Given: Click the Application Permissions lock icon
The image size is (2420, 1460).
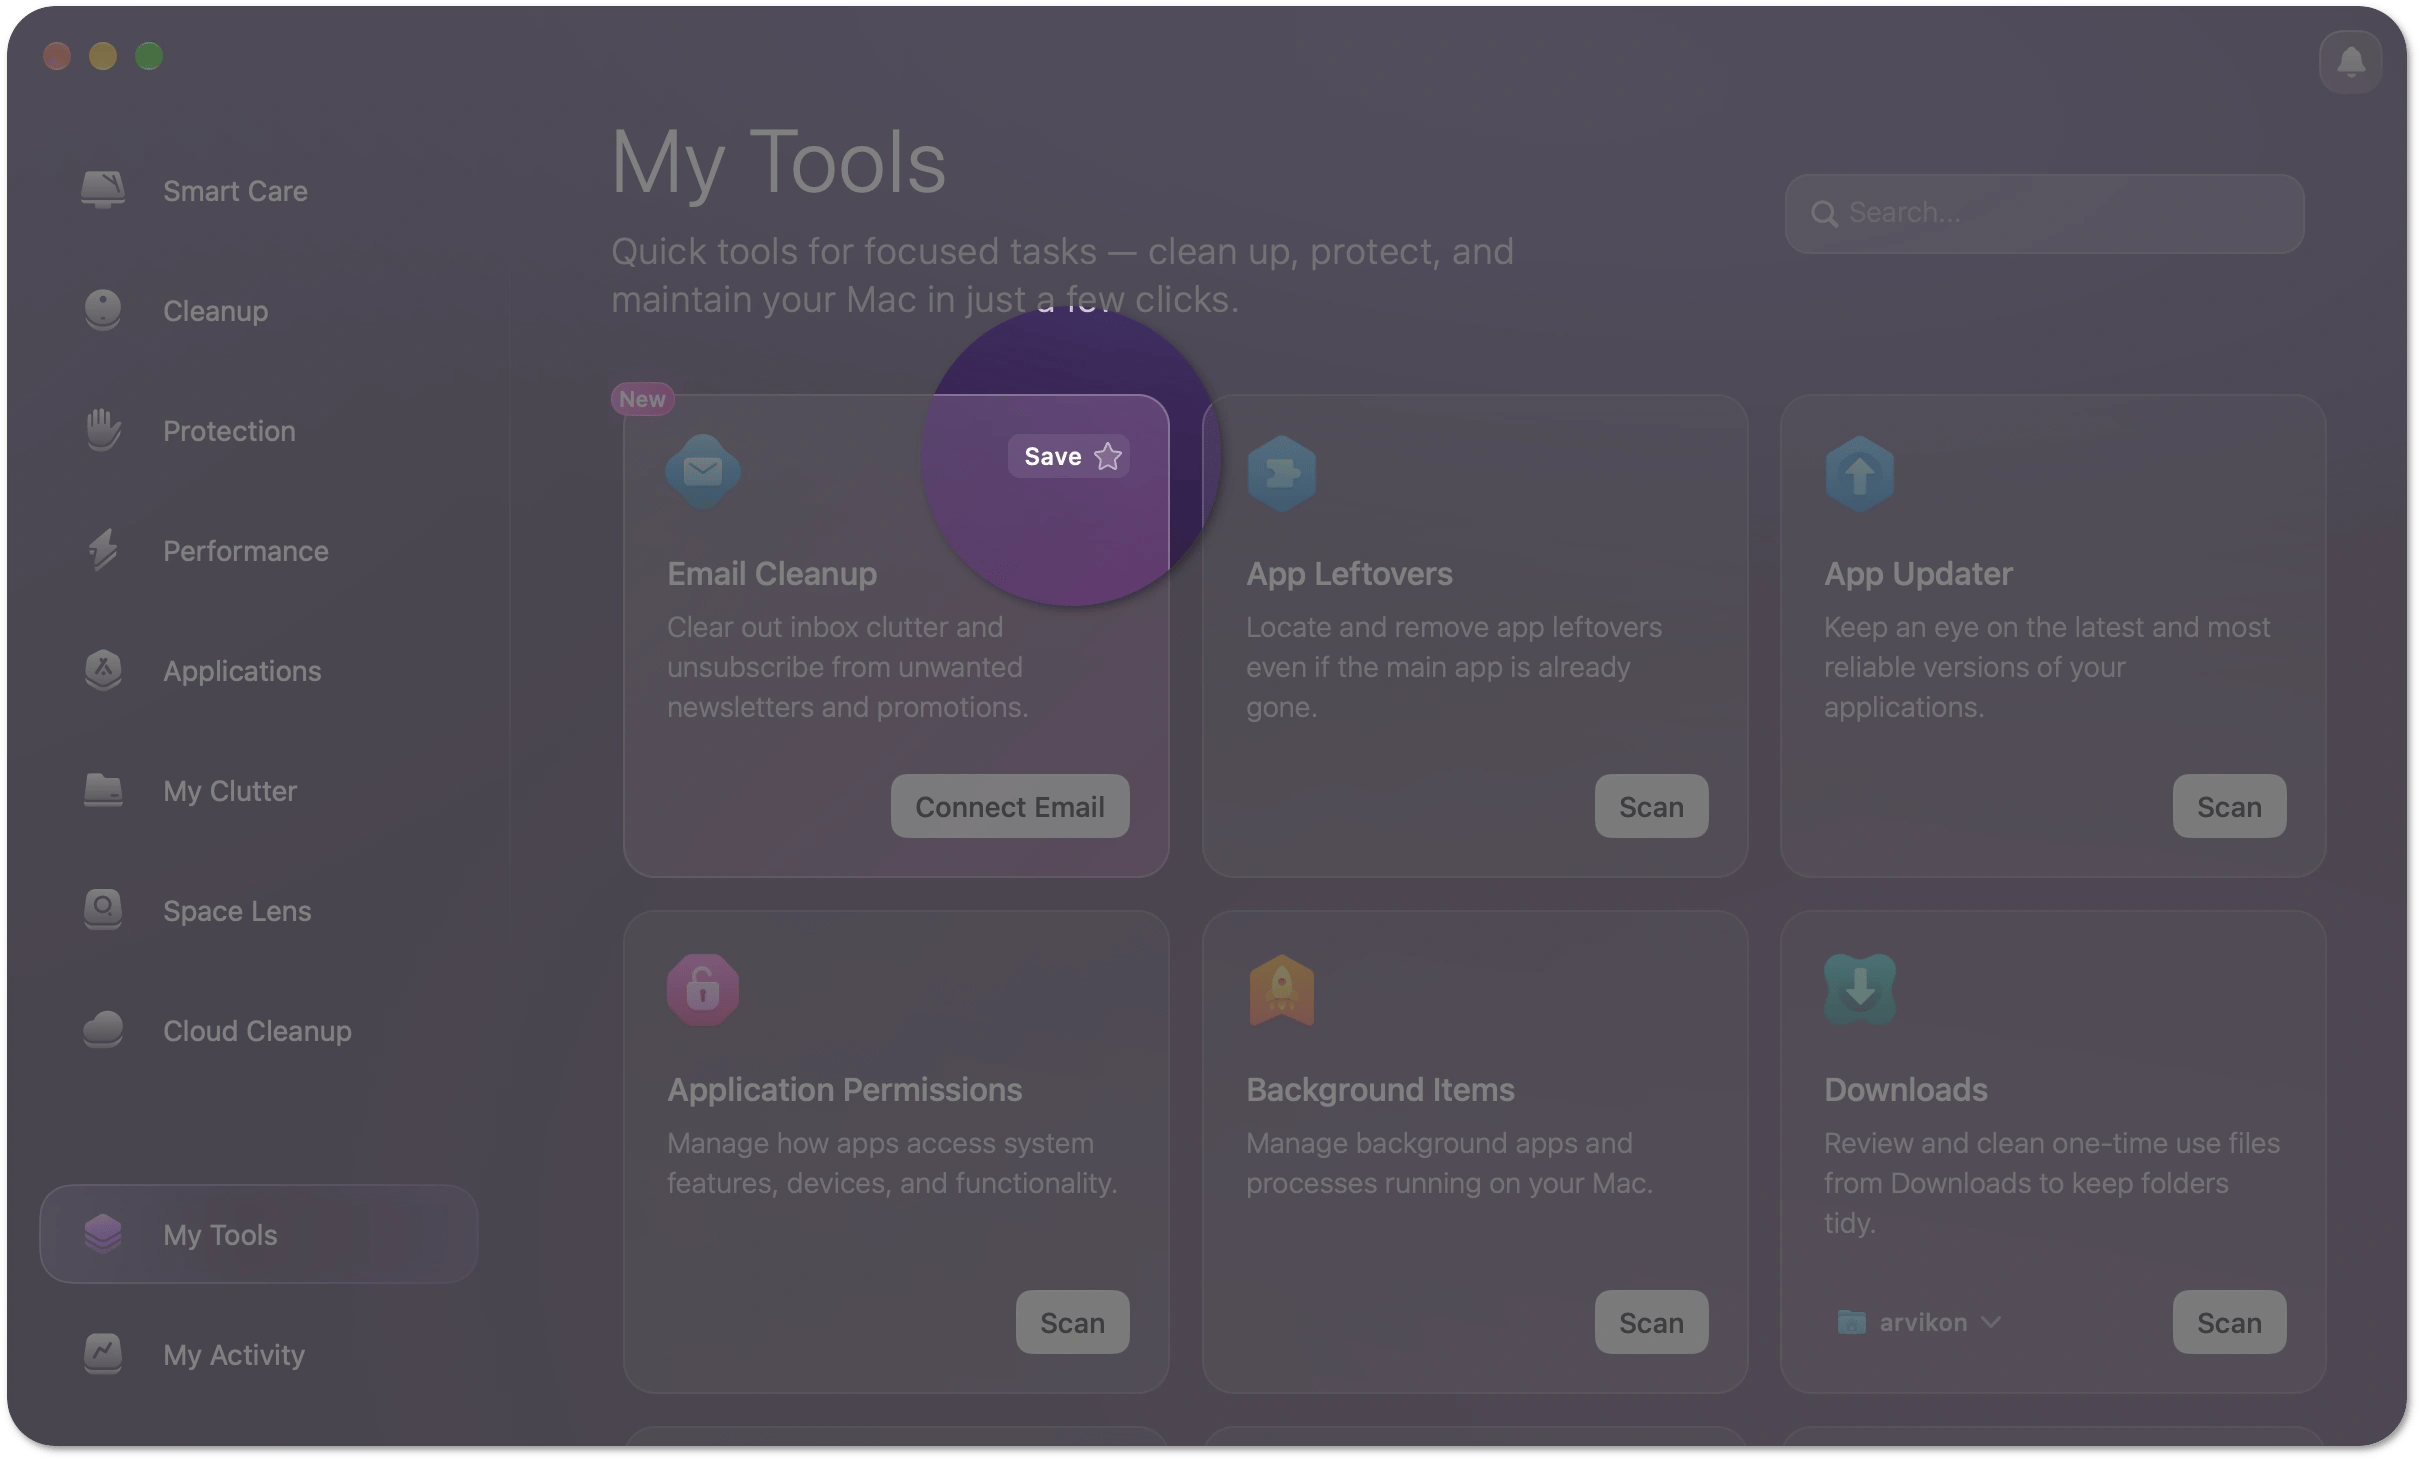Looking at the screenshot, I should click(703, 990).
